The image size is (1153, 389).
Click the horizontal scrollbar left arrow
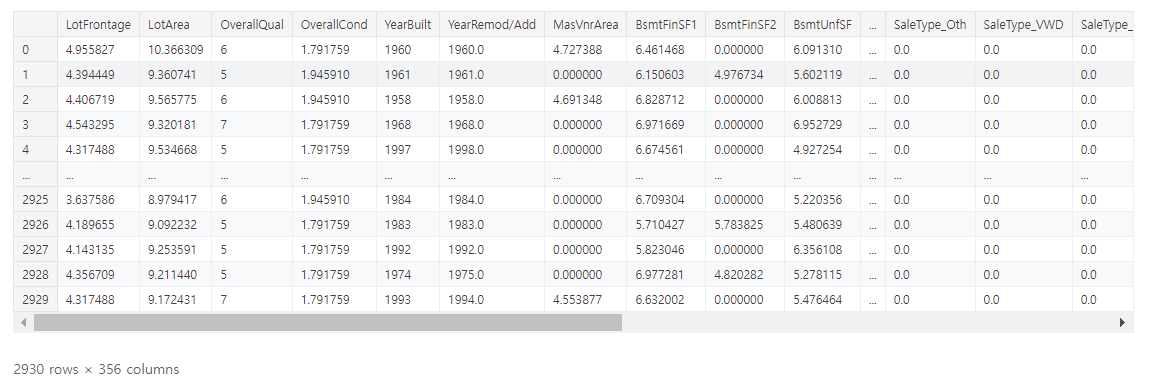pyautogui.click(x=23, y=322)
